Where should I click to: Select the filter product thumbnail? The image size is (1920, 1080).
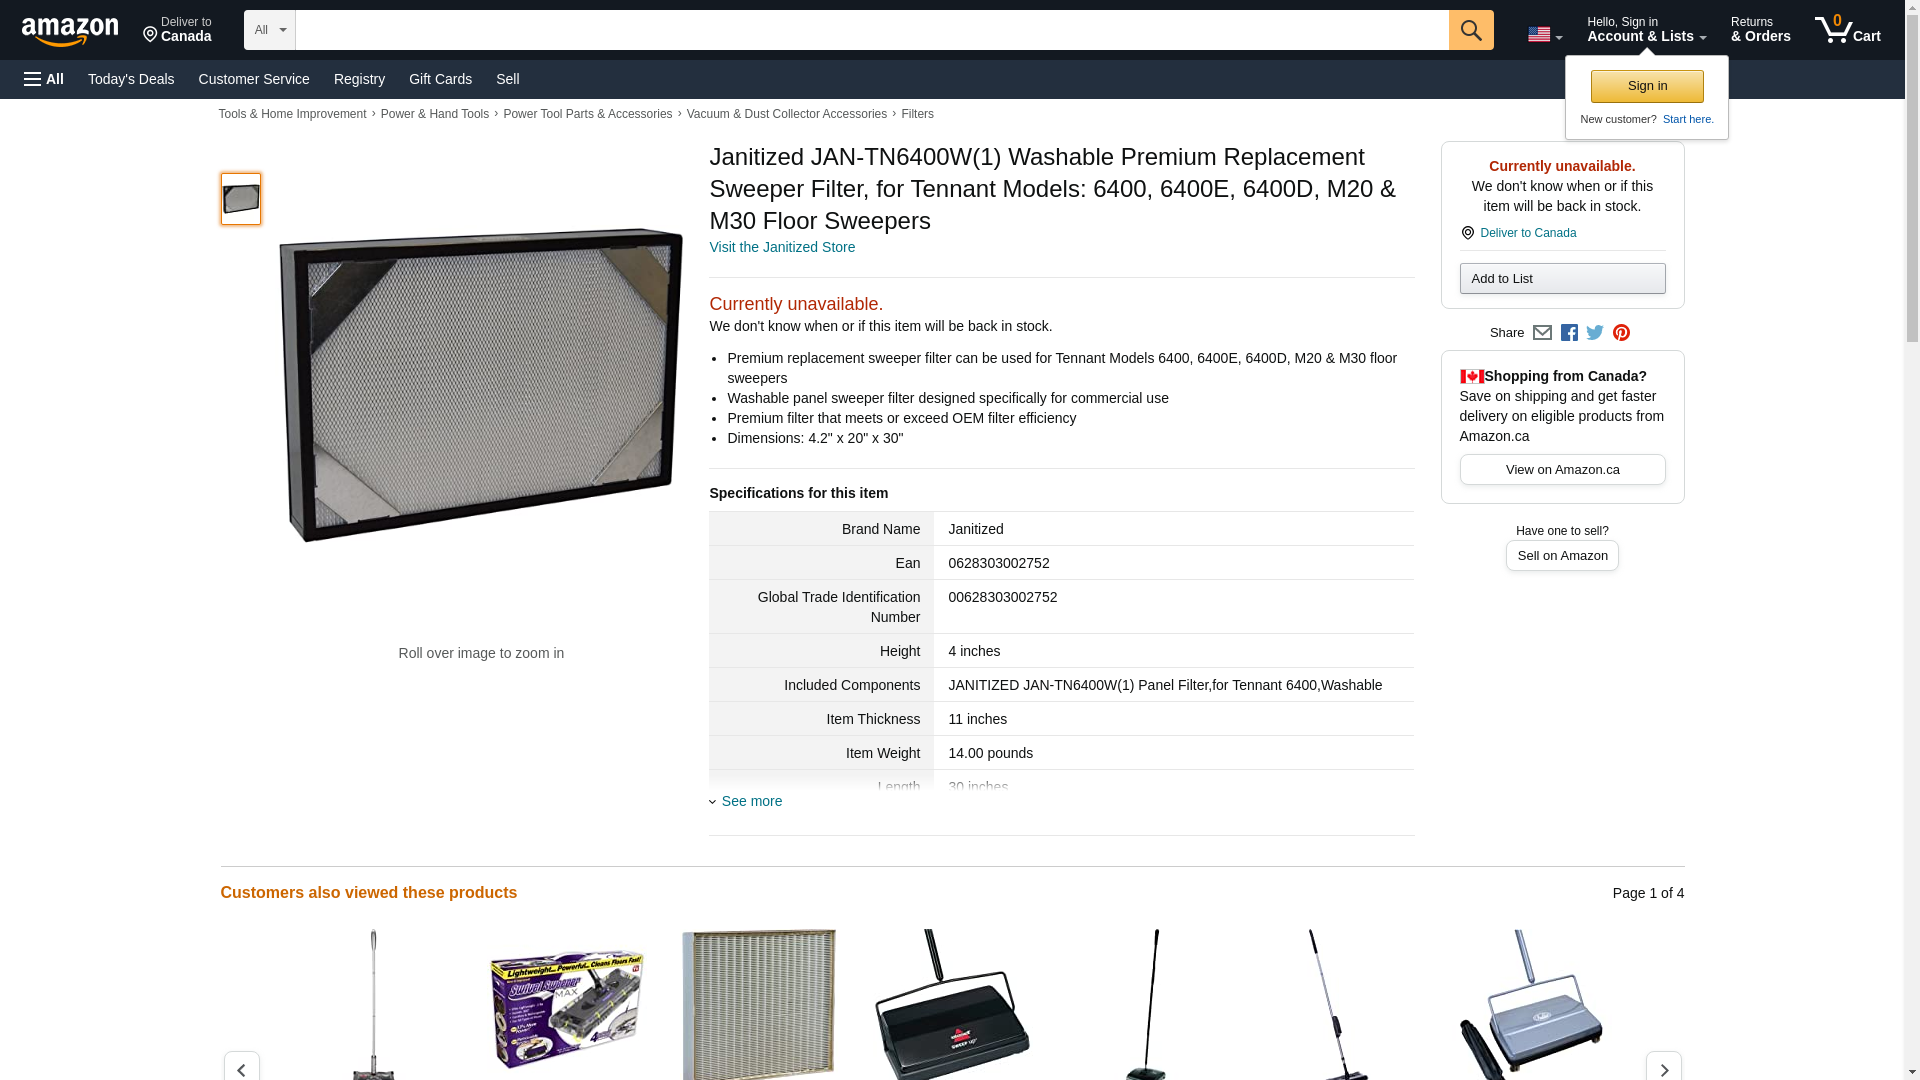point(241,198)
